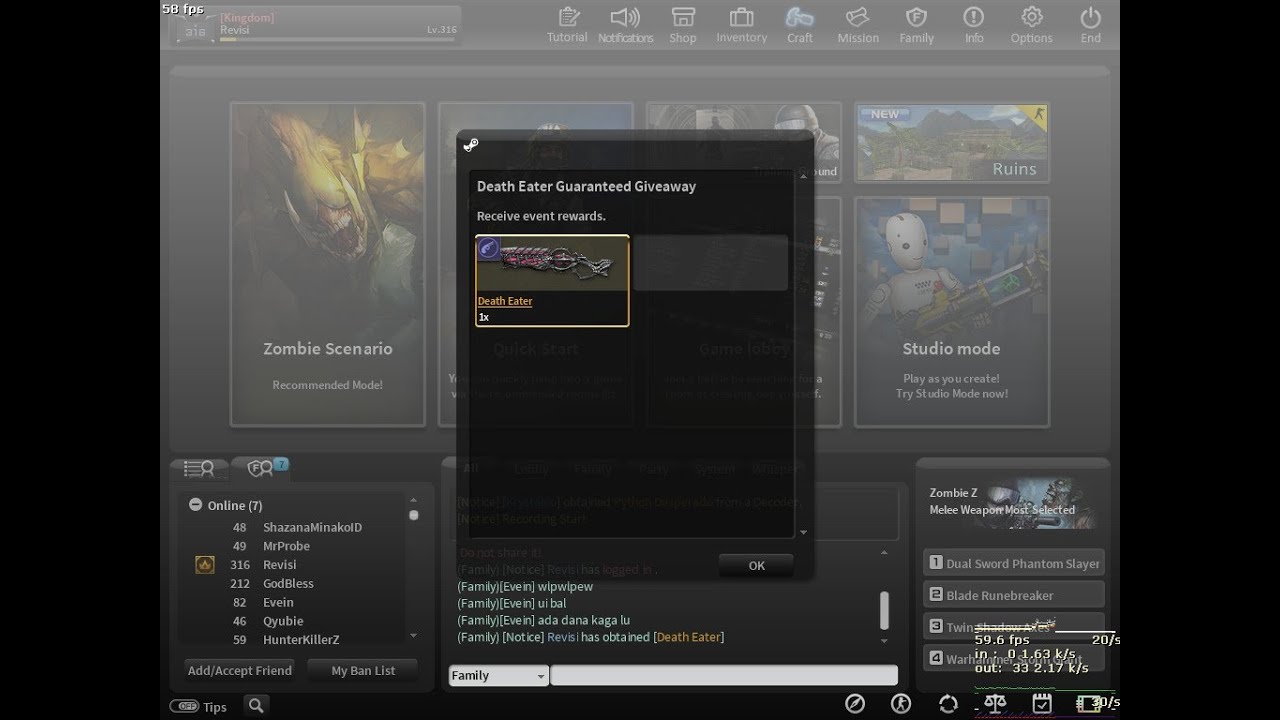Click the crown badge beside Revisi
Viewport: 1280px width, 720px height.
(x=205, y=565)
